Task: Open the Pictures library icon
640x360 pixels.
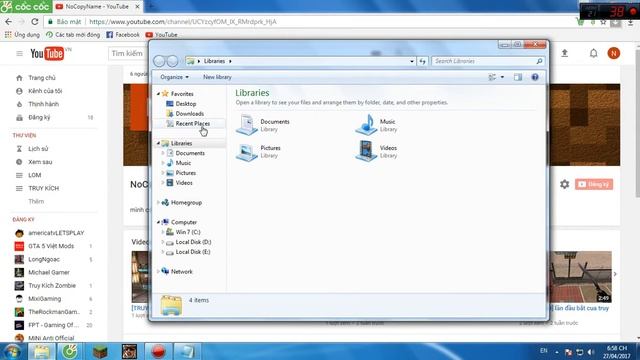Action: tap(247, 151)
